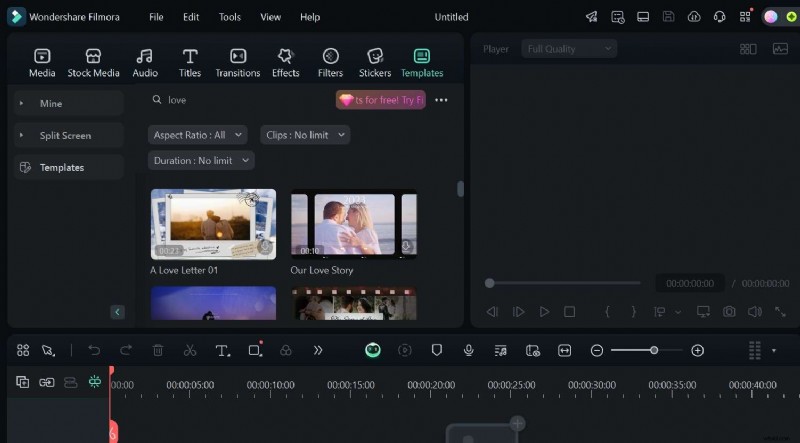Open the Aspect Ratio dropdown
Viewport: 800px width, 443px height.
click(x=198, y=135)
